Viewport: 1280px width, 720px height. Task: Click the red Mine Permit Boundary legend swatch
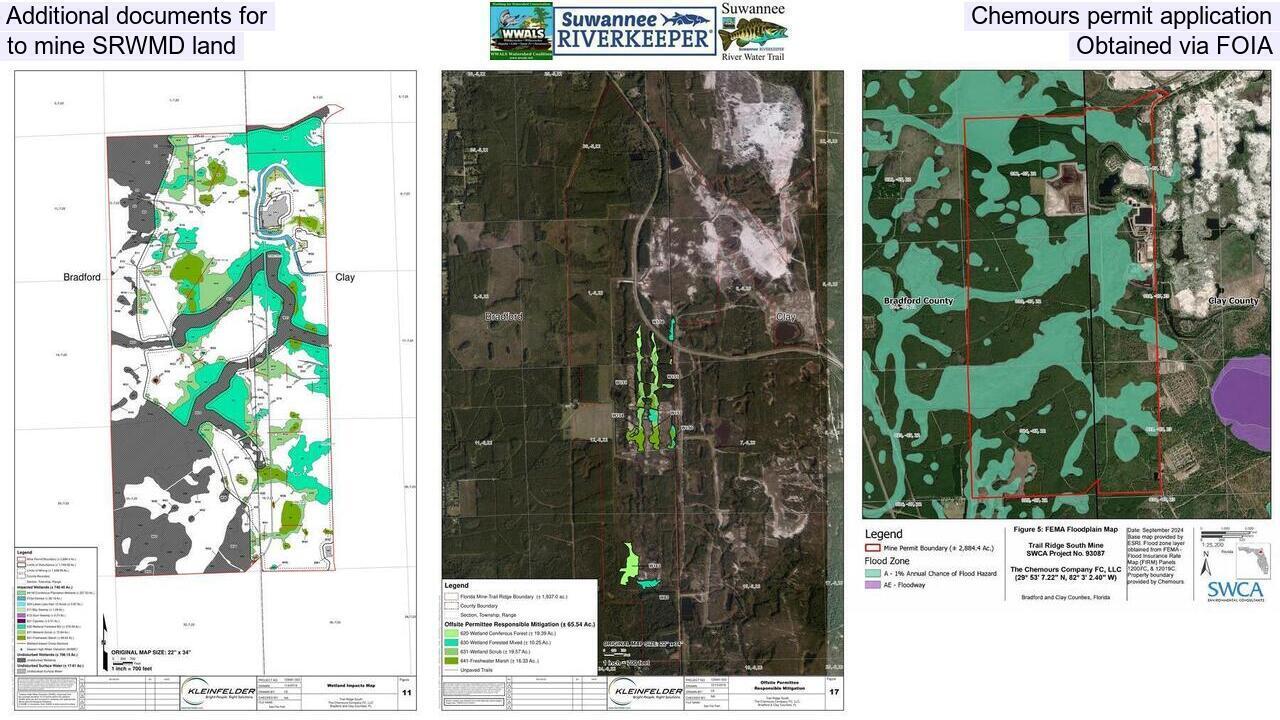pyautogui.click(x=873, y=548)
